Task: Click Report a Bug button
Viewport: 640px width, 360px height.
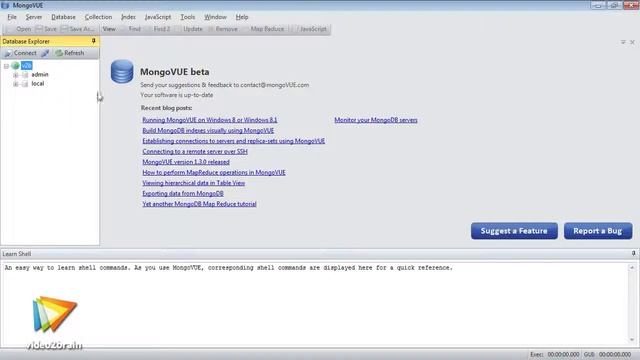Action: pyautogui.click(x=598, y=231)
